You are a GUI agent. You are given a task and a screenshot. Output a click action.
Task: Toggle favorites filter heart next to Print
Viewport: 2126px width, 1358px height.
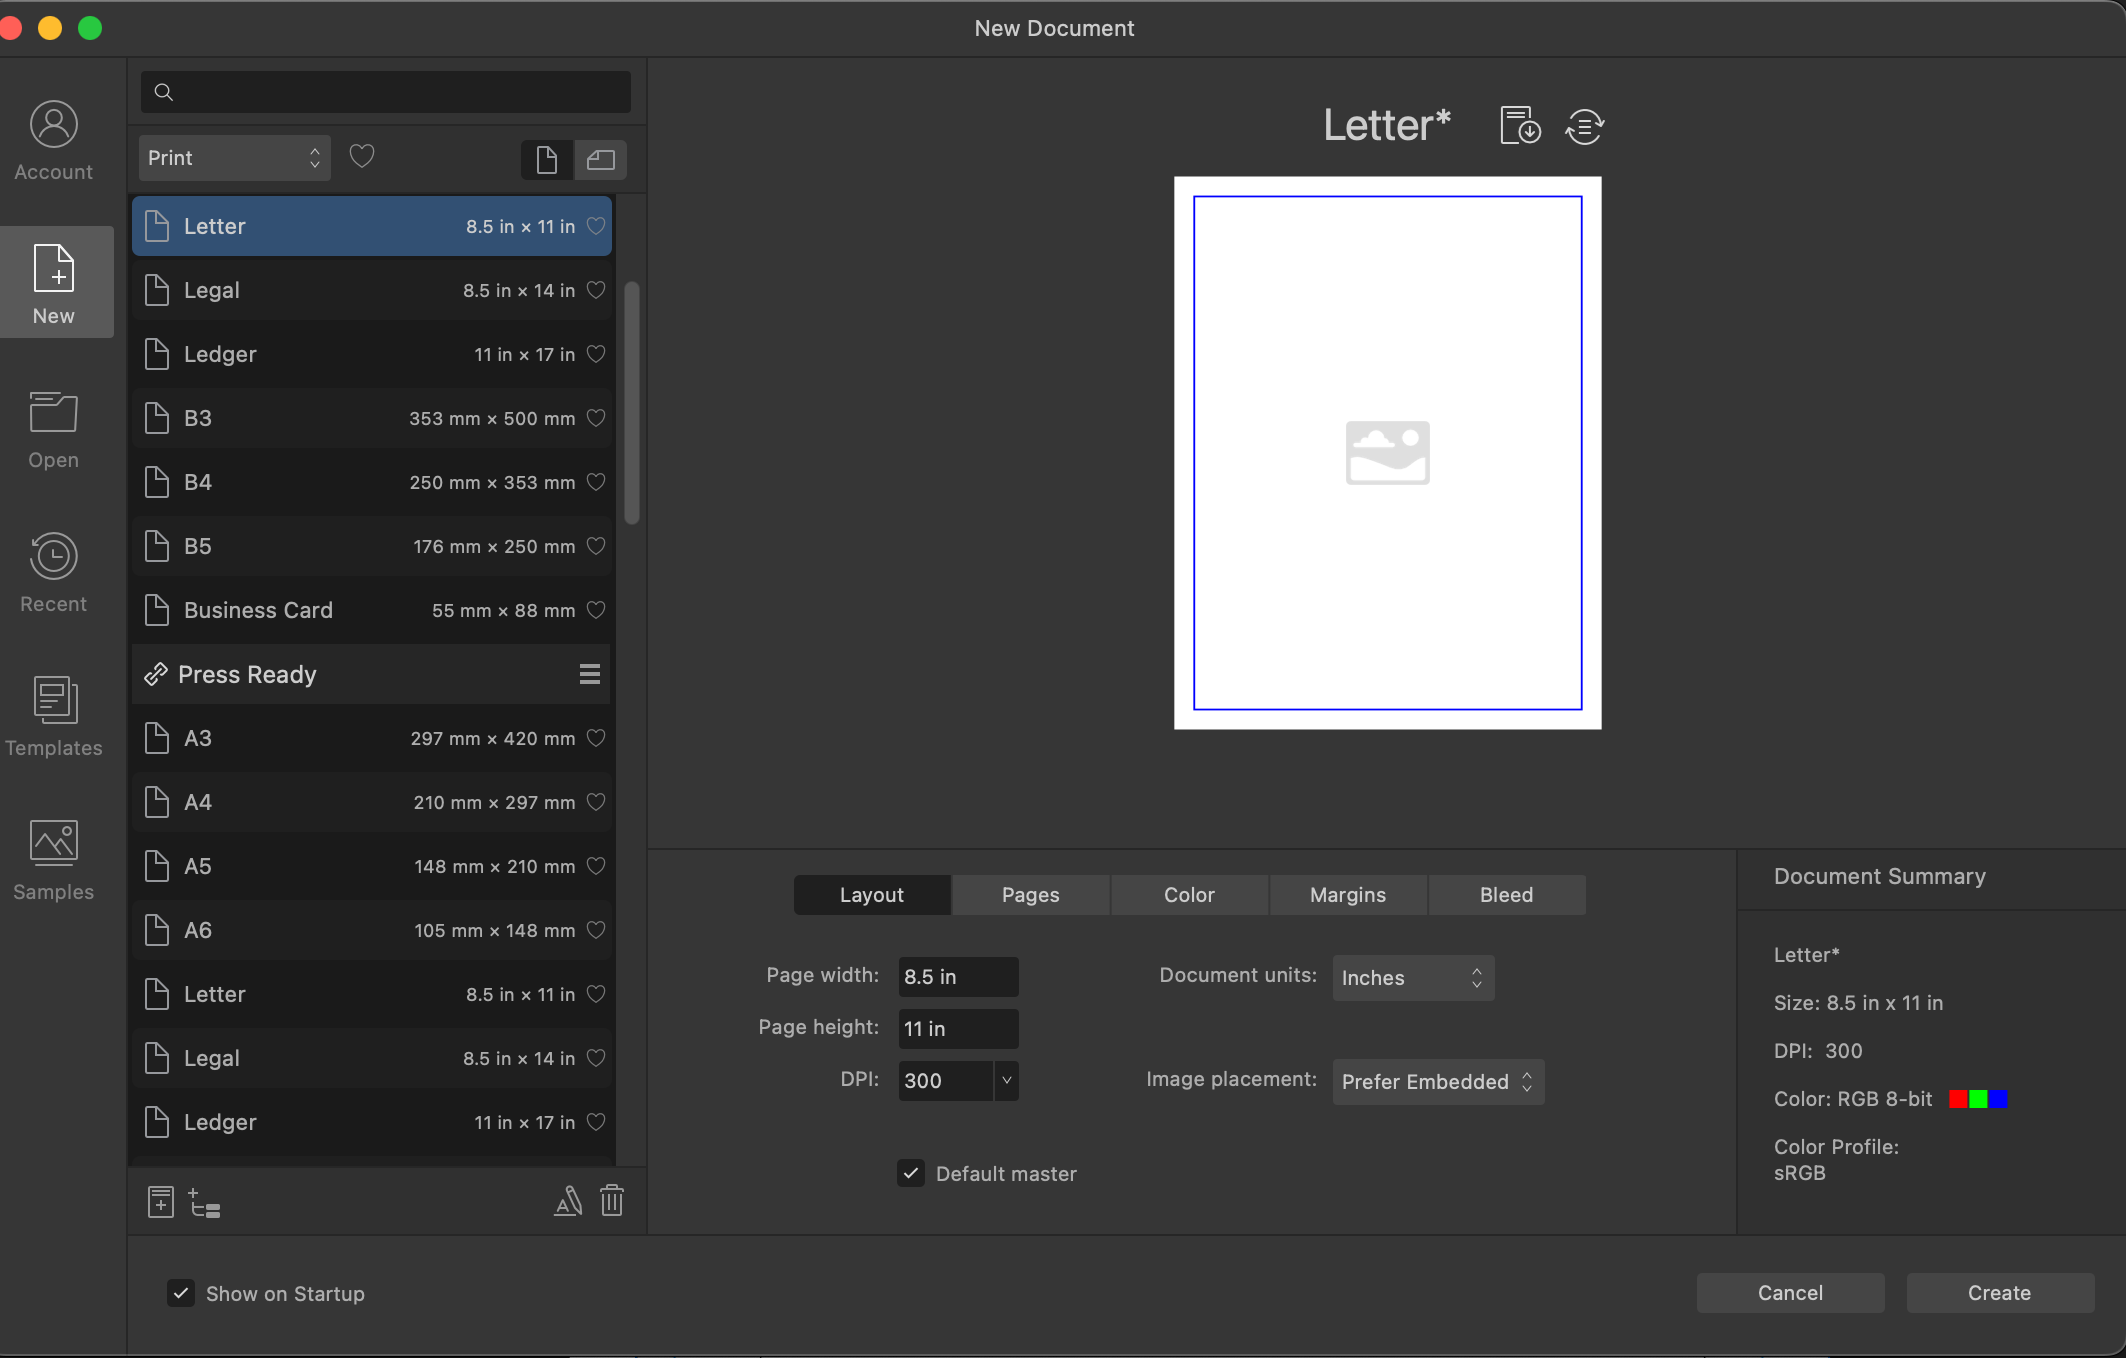[x=362, y=157]
